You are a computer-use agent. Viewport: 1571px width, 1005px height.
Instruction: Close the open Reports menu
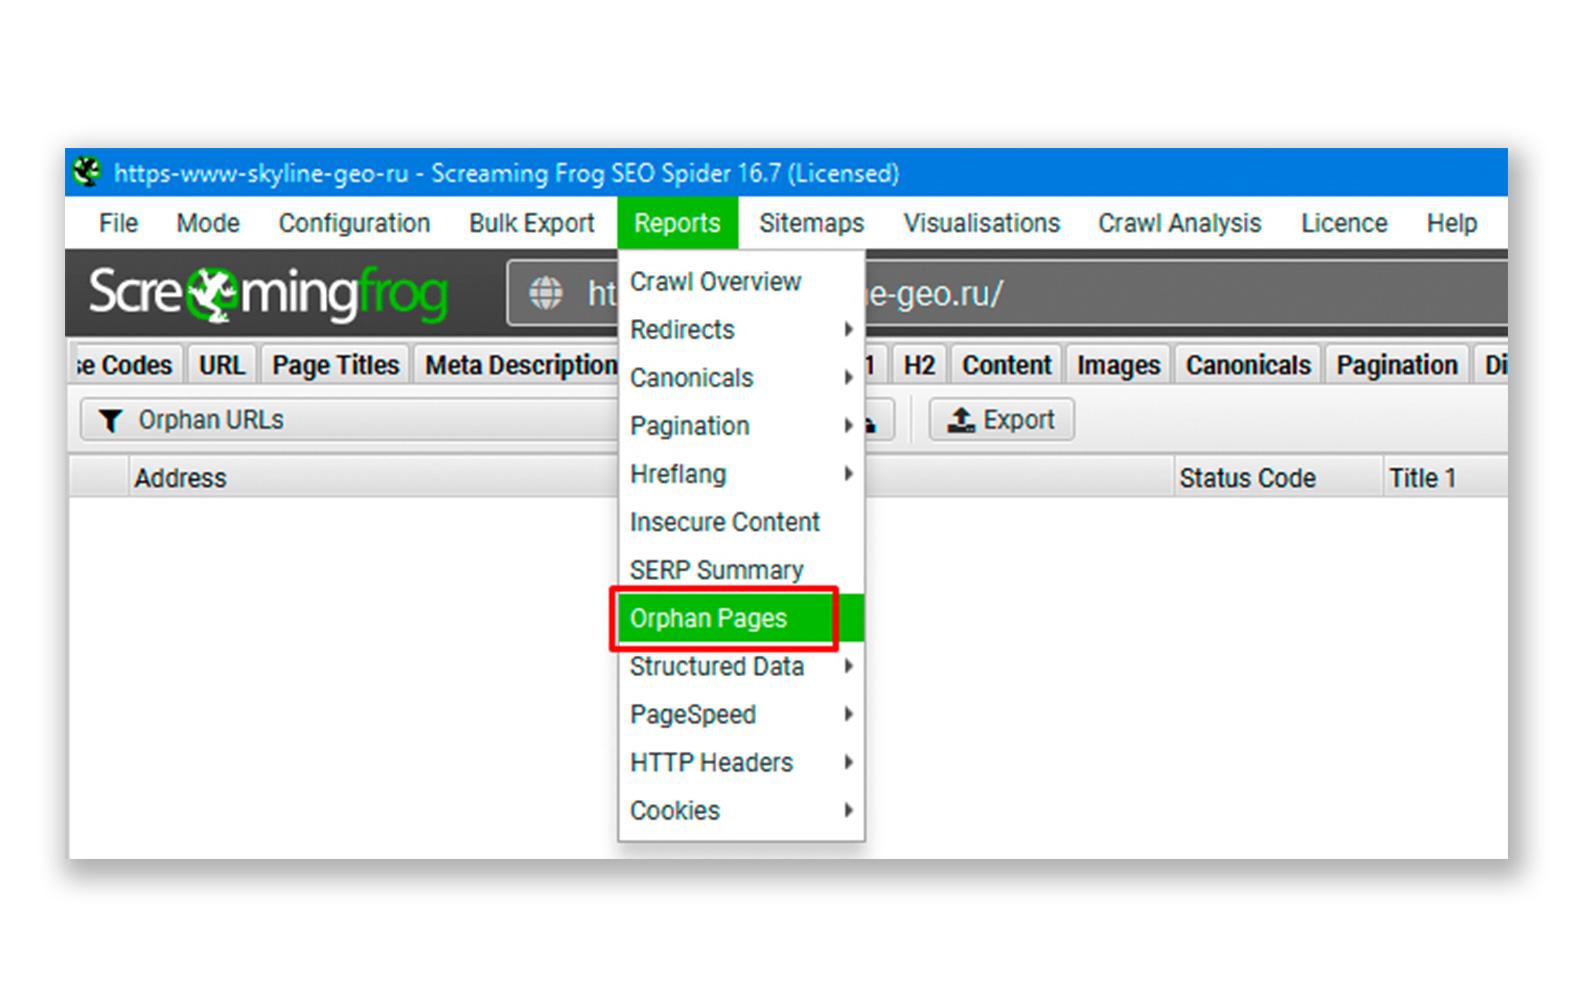click(x=677, y=223)
